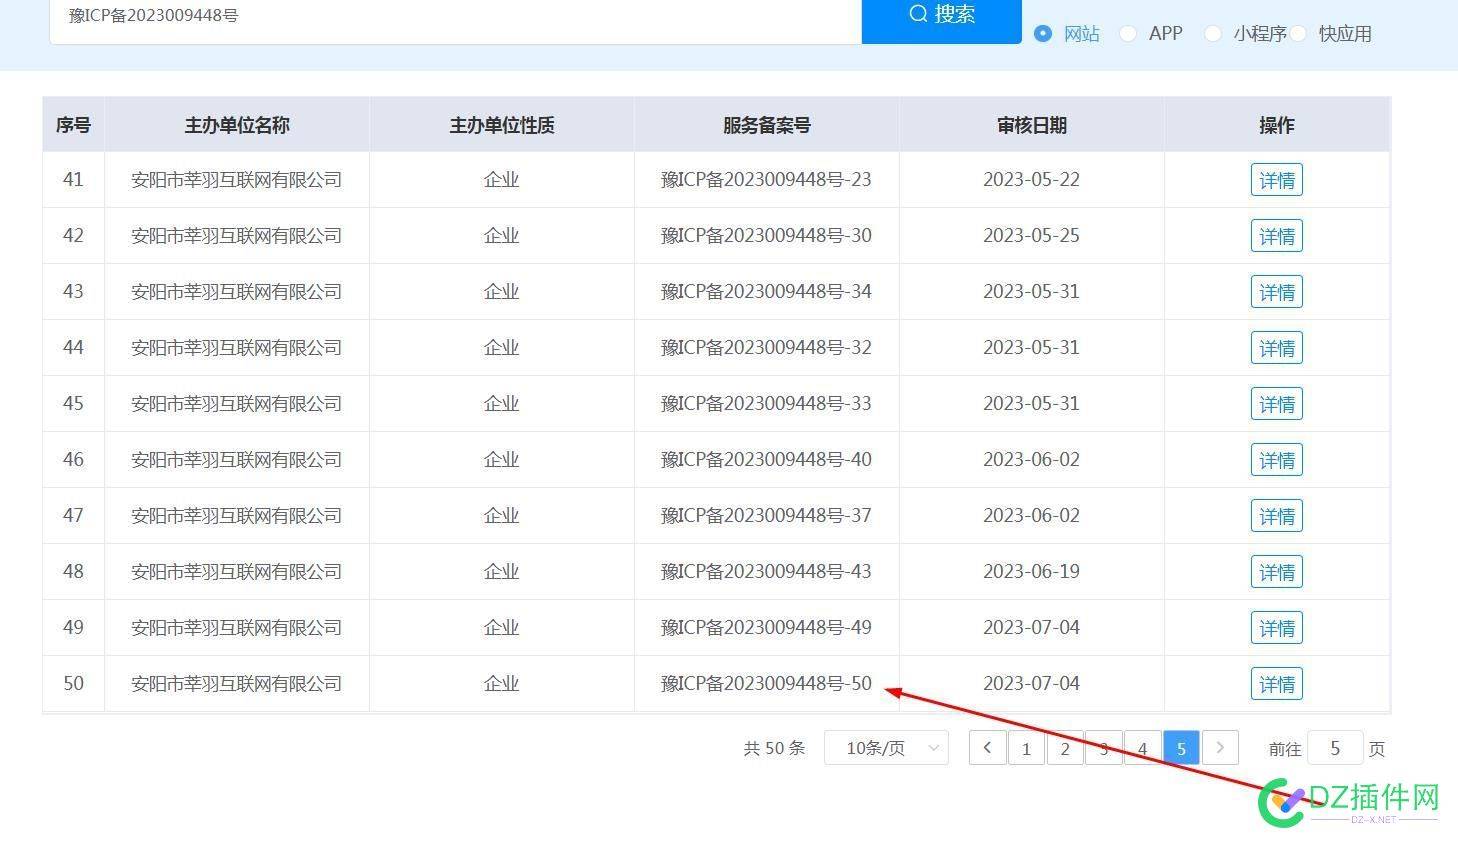Click the 审核日期 column header

pyautogui.click(x=1032, y=125)
